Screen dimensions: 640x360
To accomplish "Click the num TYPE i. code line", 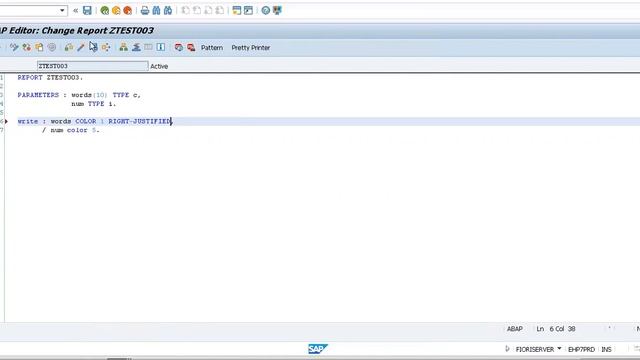I will click(93, 104).
